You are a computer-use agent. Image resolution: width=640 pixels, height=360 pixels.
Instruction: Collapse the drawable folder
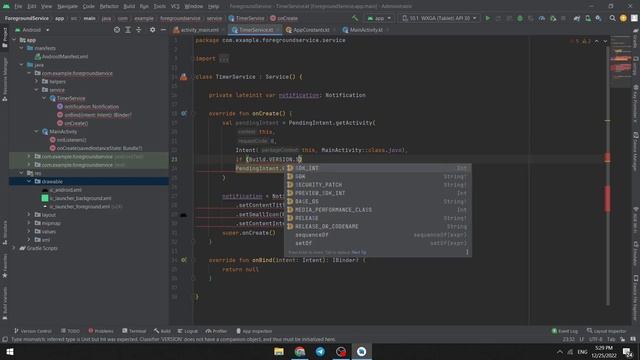point(29,181)
